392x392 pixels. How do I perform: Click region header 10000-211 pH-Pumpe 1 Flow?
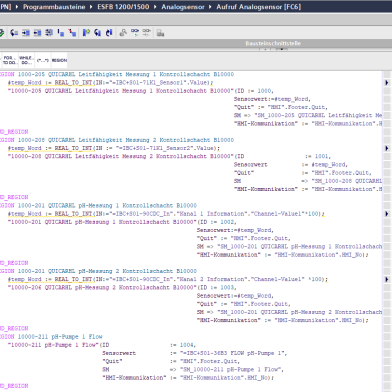(x=60, y=337)
